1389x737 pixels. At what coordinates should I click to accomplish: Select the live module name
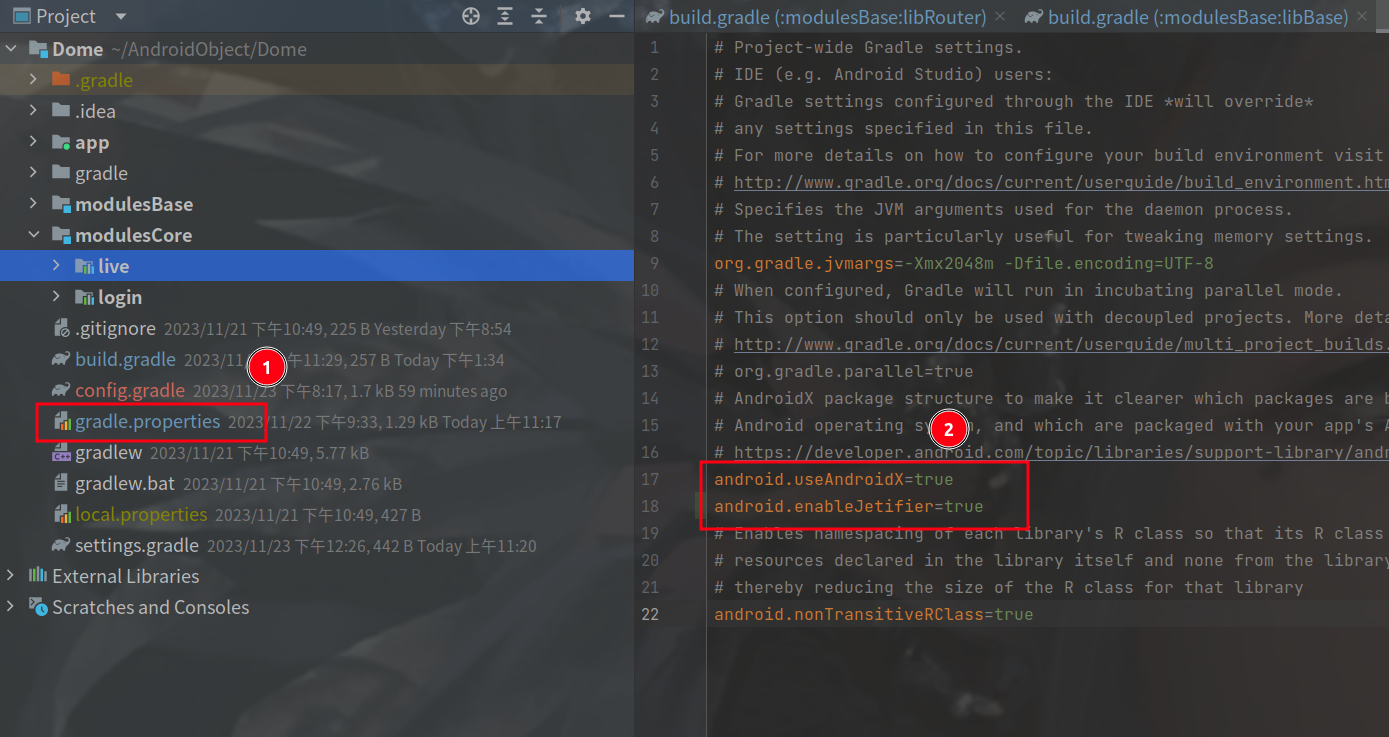[114, 266]
